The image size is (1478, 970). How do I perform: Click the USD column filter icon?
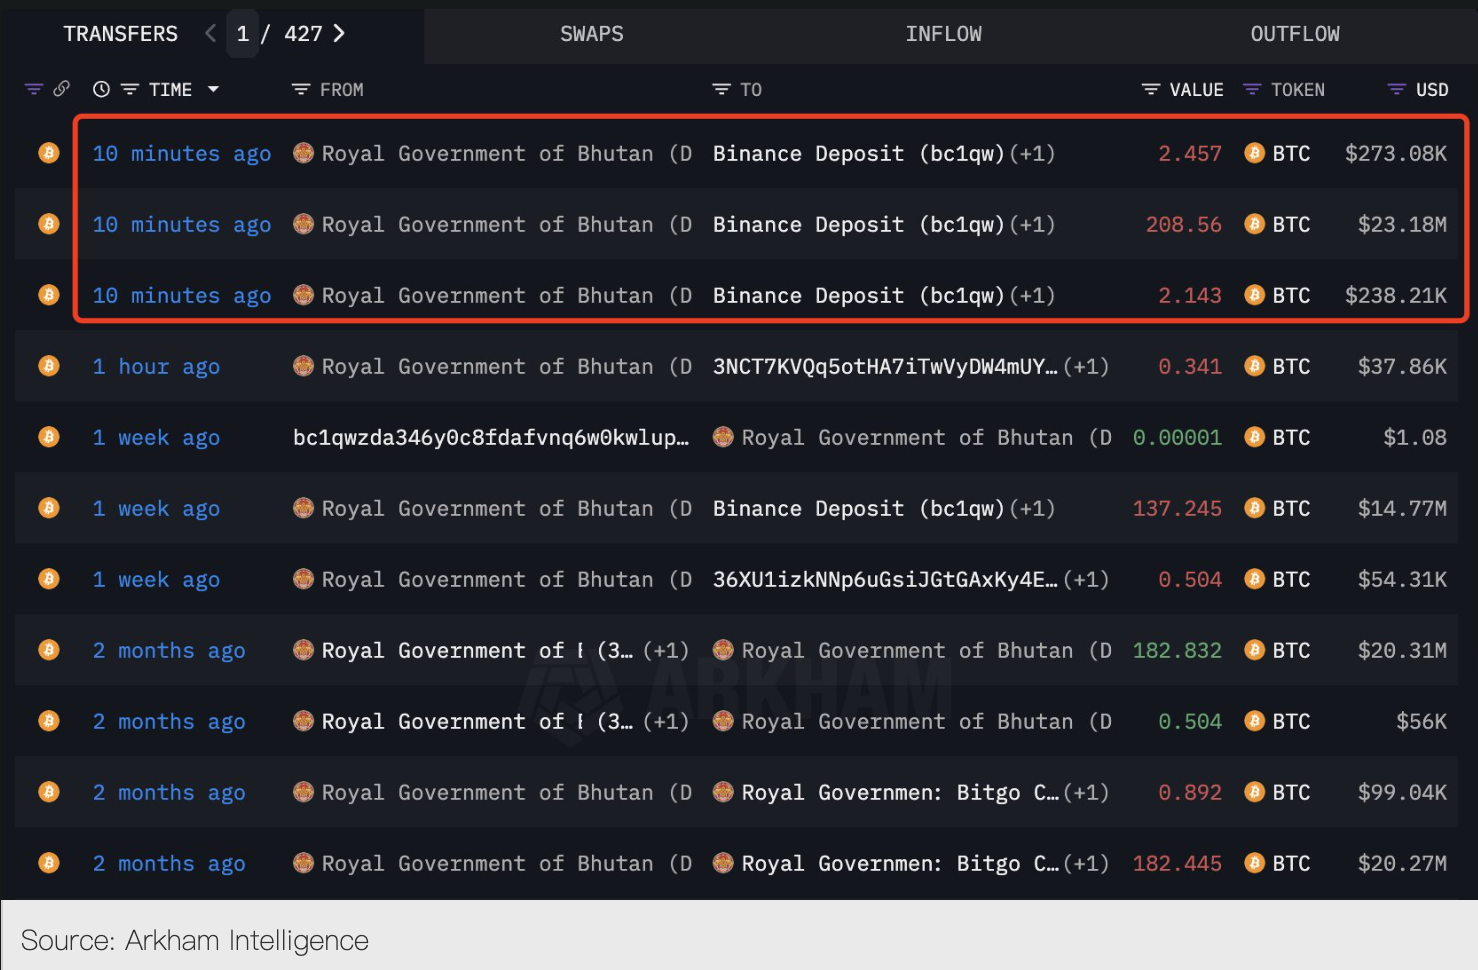click(1397, 90)
